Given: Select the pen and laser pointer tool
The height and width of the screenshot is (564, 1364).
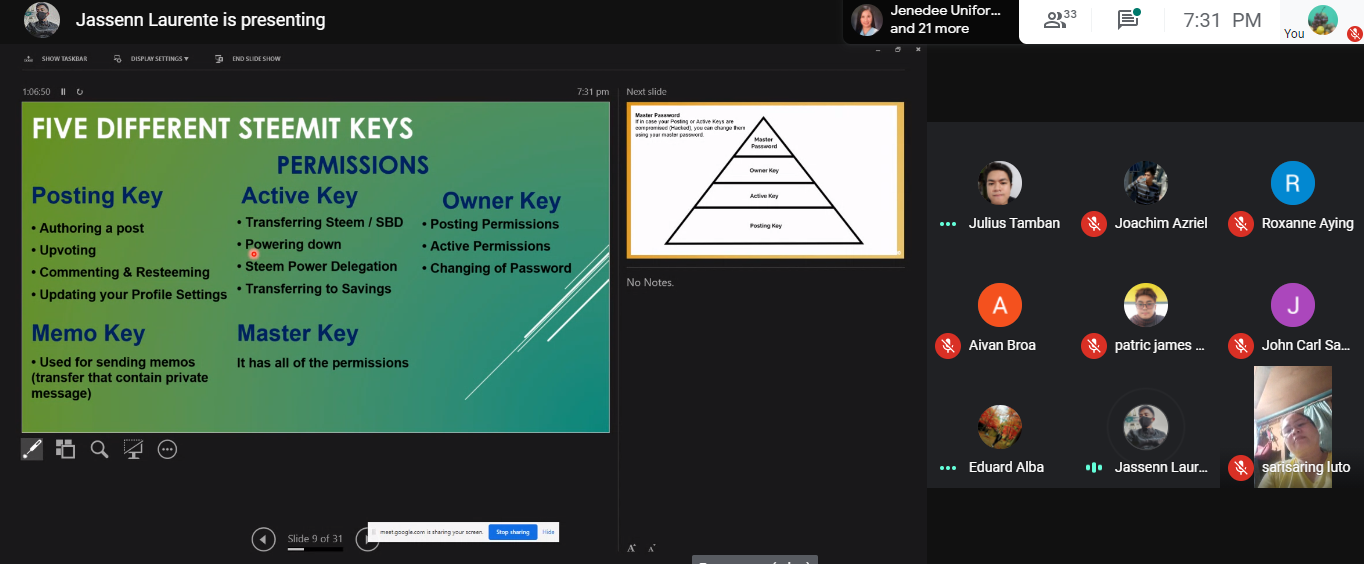Looking at the screenshot, I should (32, 449).
